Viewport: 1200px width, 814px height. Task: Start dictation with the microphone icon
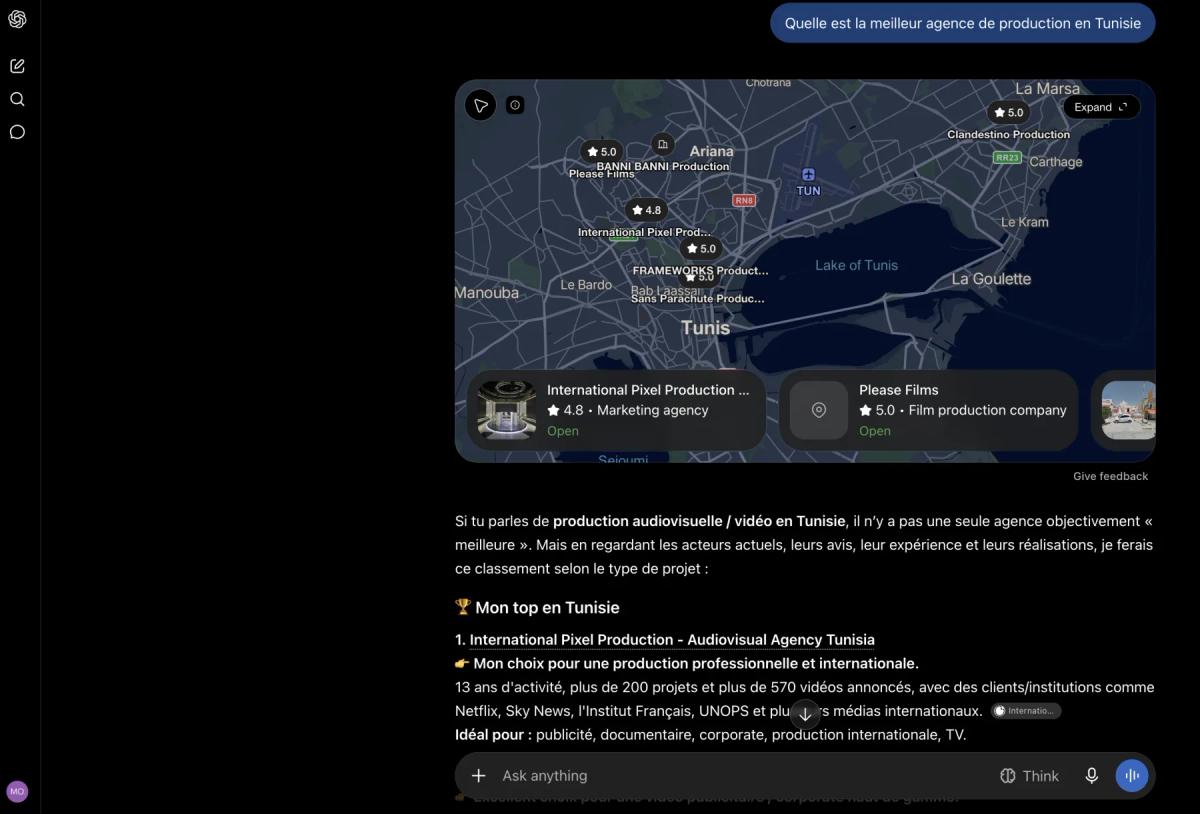[x=1092, y=775]
